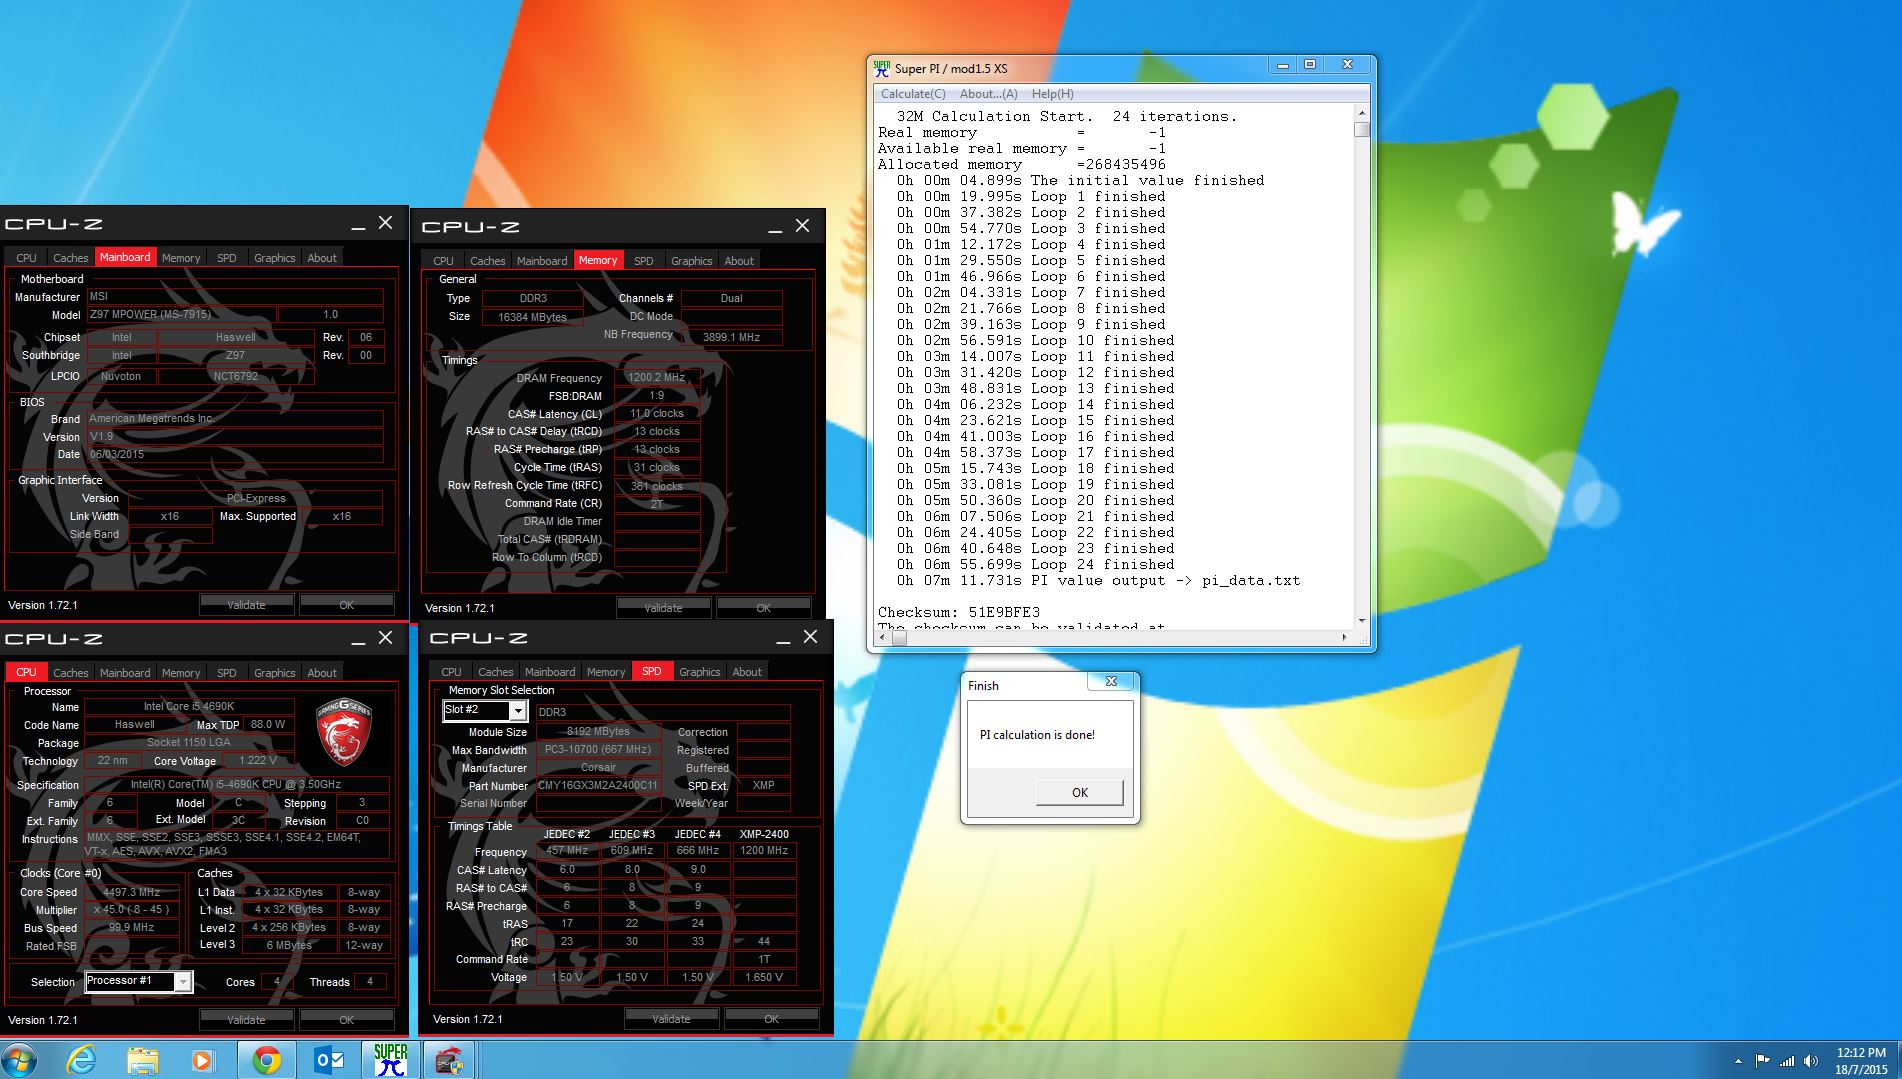This screenshot has height=1079, width=1902.
Task: Close the Finish dialog
Action: 1111,681
